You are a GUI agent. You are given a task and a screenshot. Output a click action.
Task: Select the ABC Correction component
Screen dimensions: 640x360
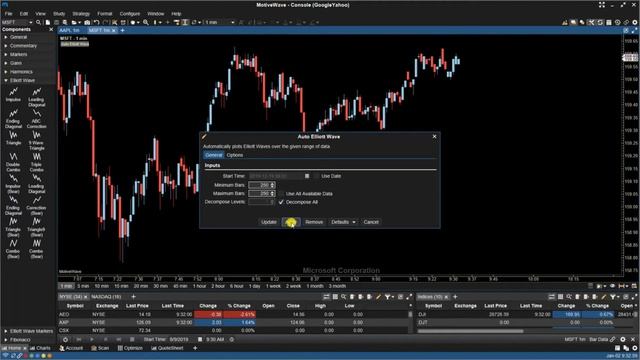click(x=36, y=119)
